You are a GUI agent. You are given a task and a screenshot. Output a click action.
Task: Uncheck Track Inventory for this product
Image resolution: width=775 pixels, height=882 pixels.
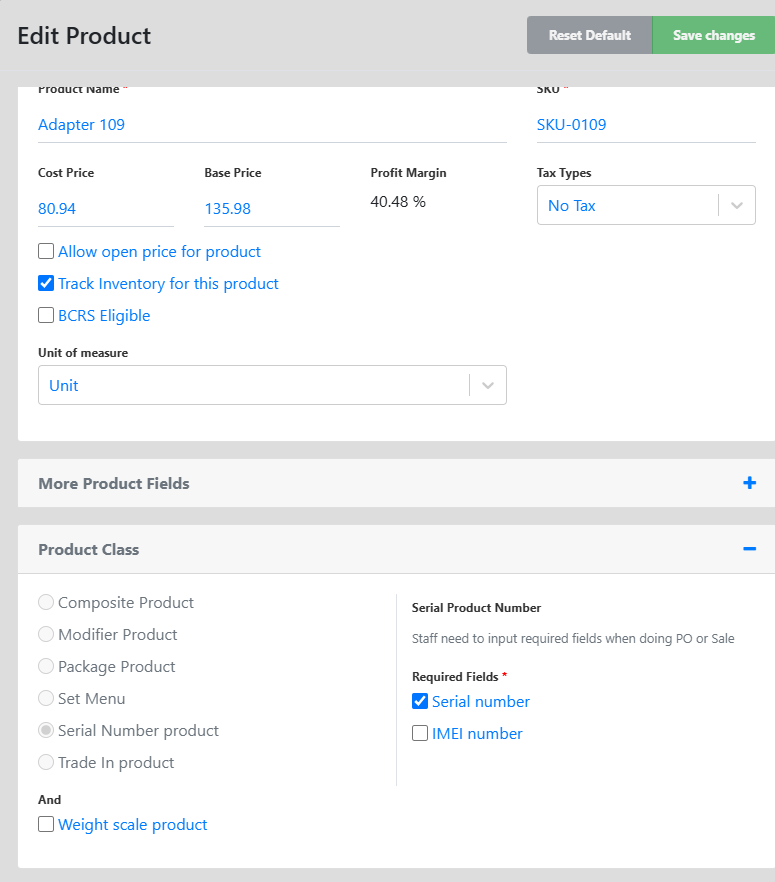click(46, 283)
